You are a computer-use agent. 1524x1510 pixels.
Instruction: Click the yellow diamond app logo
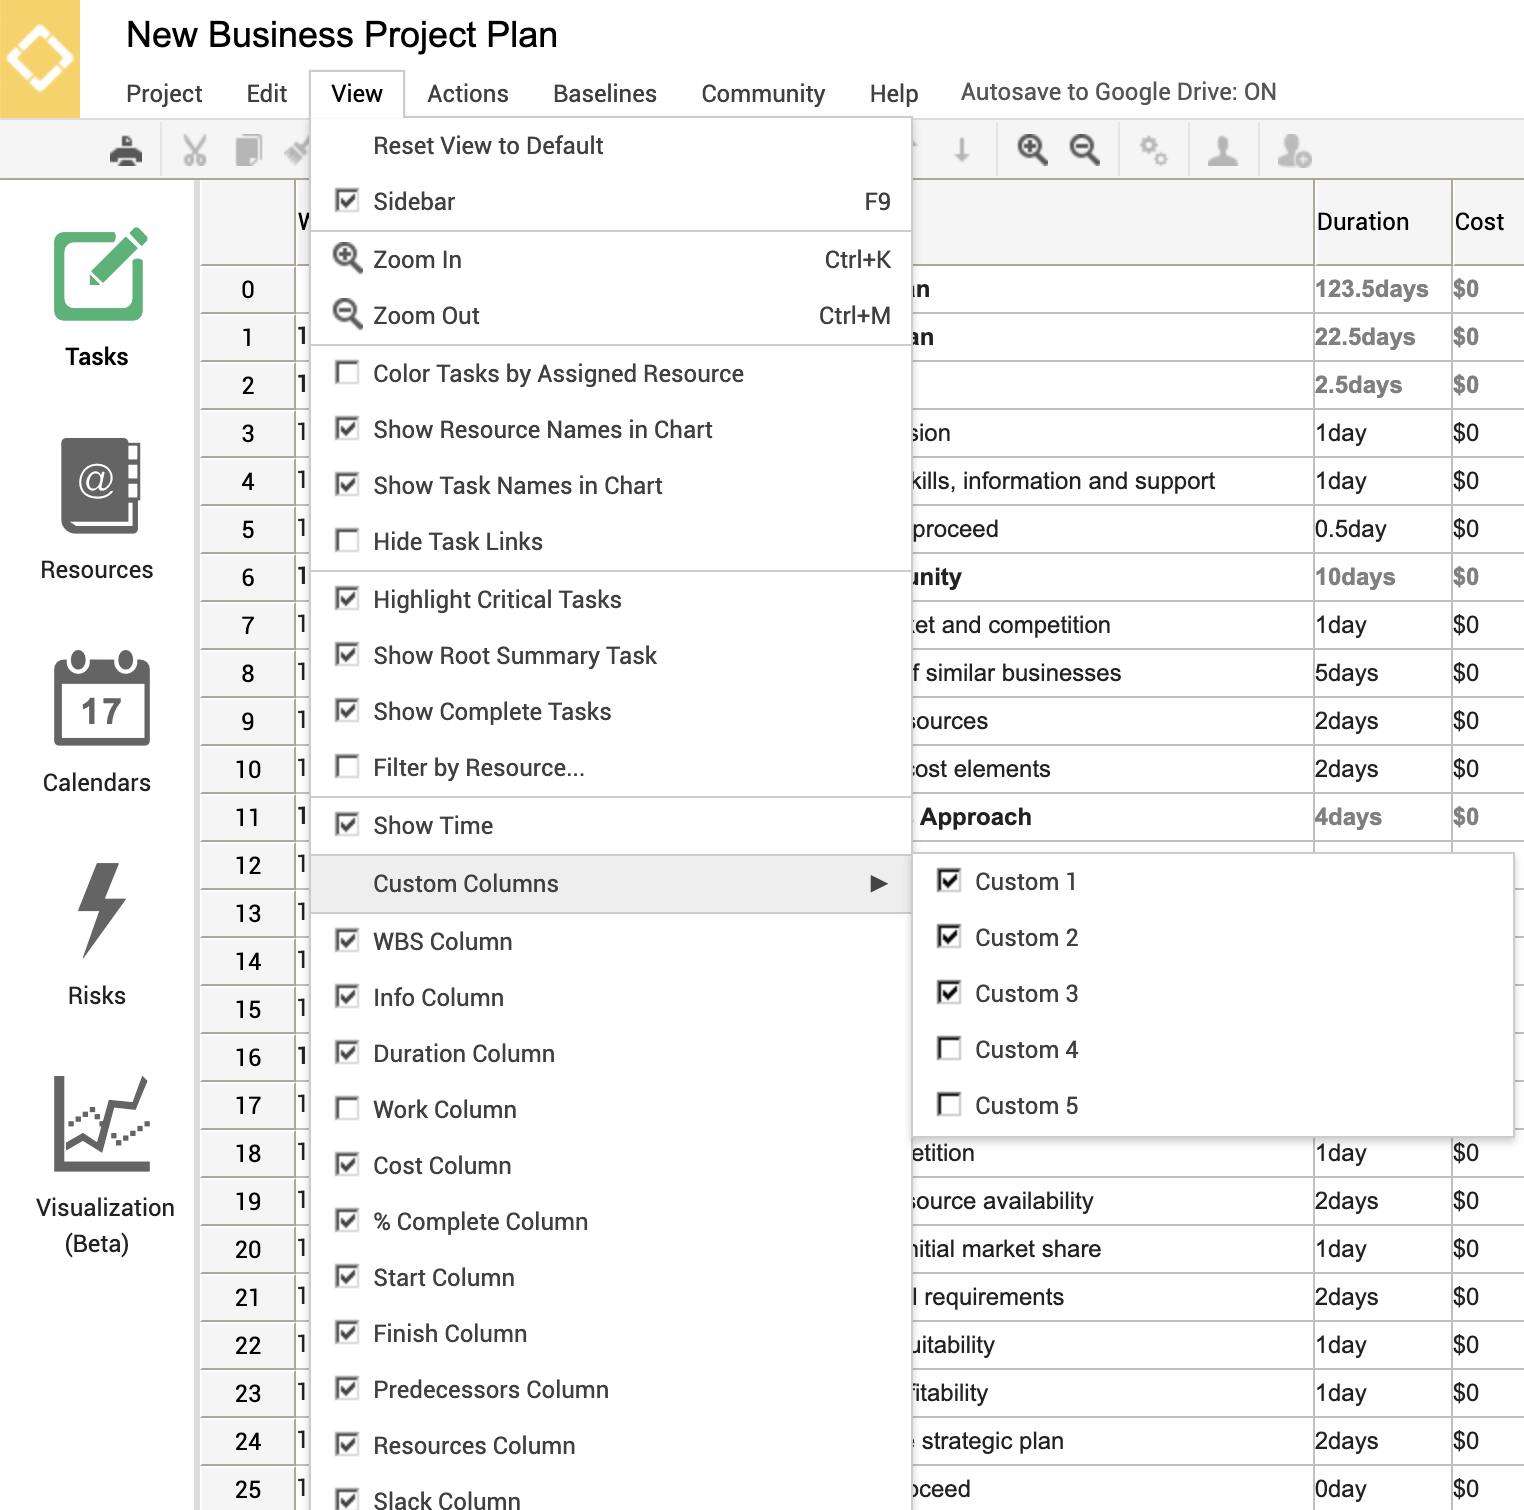(x=40, y=58)
